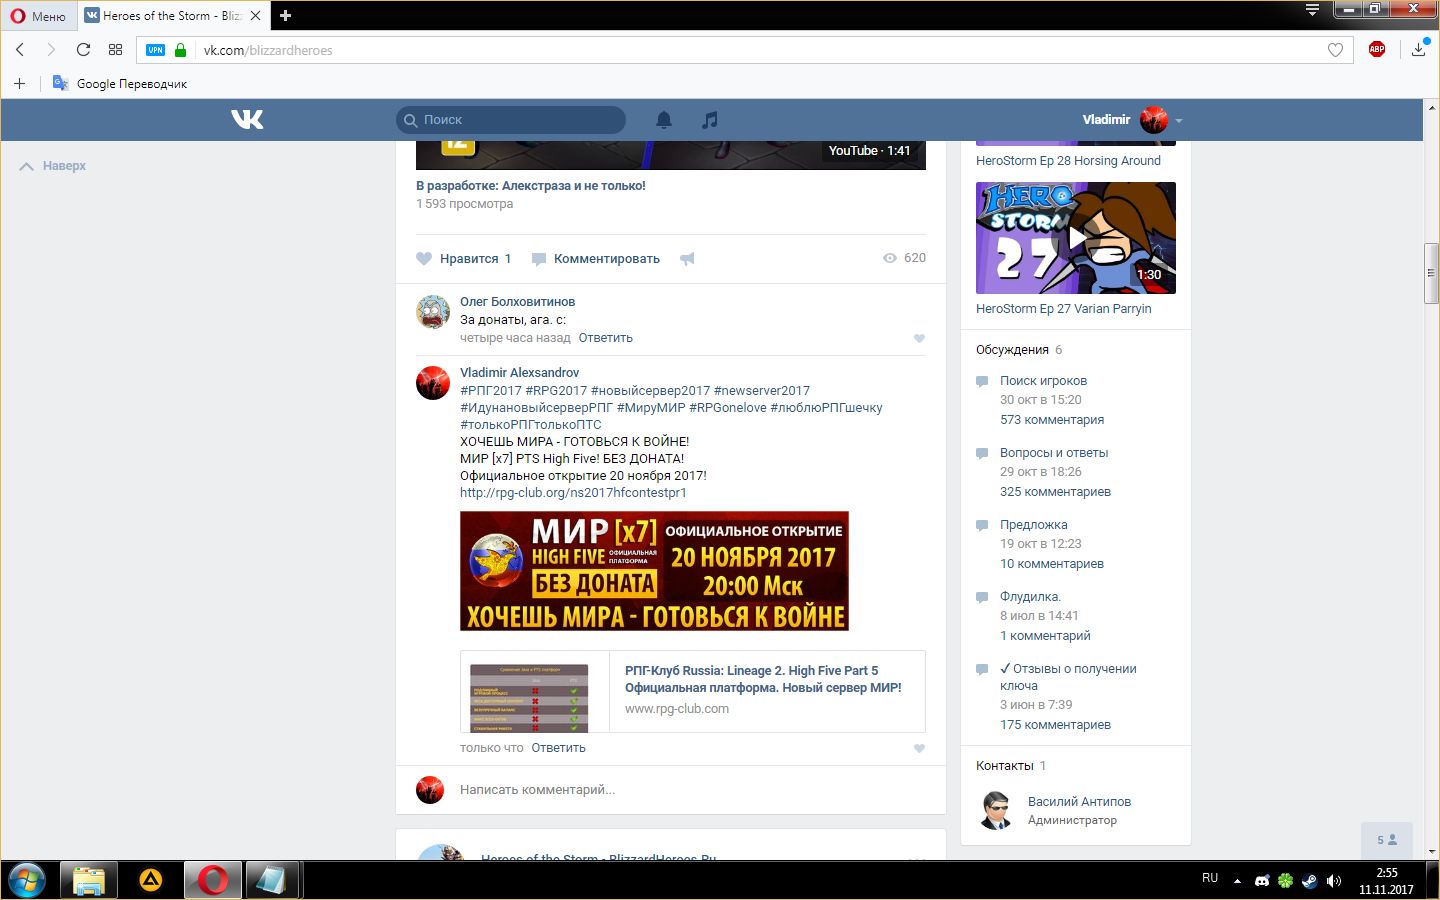Open VK notifications bell
The width and height of the screenshot is (1440, 900).
(x=664, y=119)
